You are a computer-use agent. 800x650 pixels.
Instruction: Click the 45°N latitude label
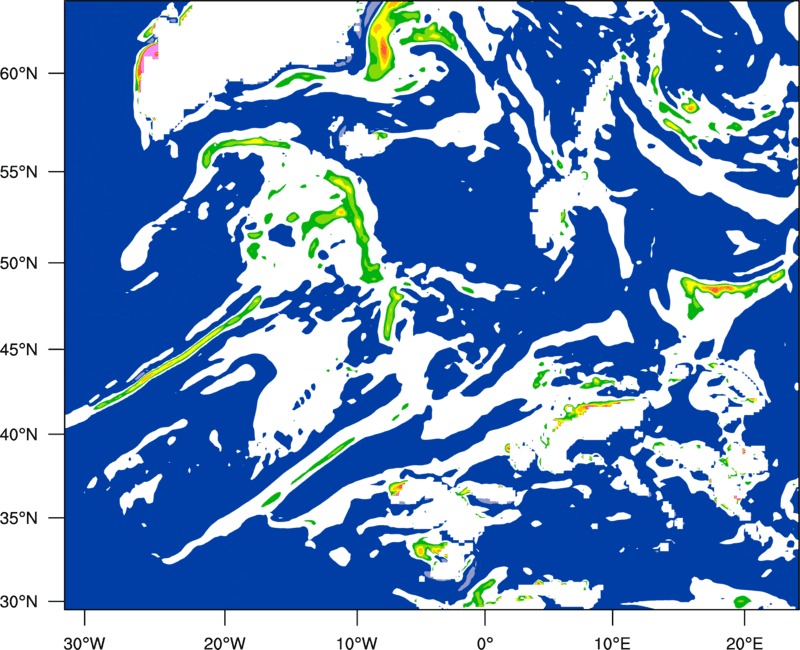pos(19,350)
